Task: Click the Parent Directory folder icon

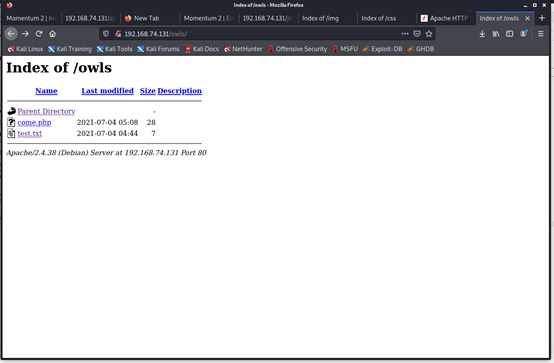Action: pyautogui.click(x=11, y=111)
